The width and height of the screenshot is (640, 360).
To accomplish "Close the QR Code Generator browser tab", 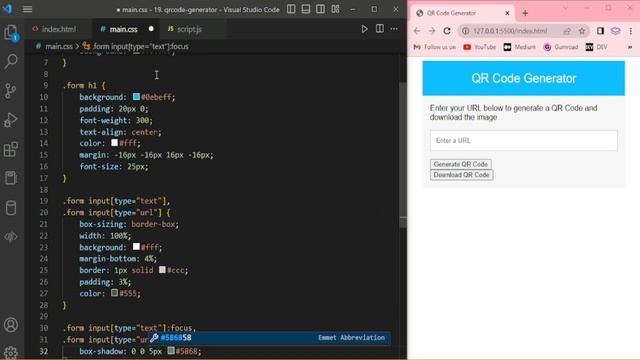I will click(x=507, y=13).
